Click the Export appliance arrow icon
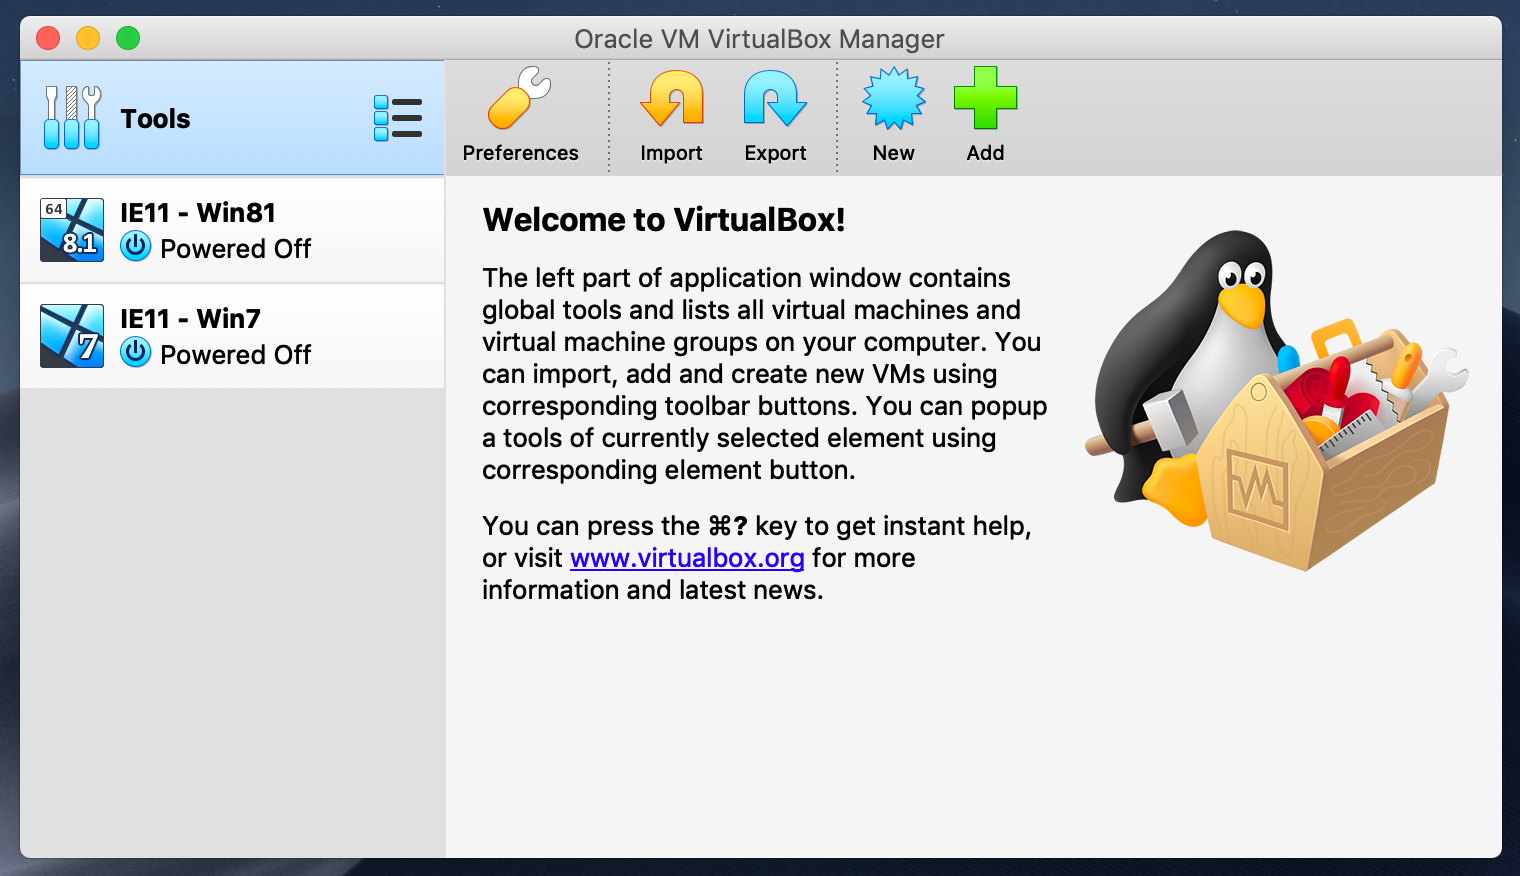1520x876 pixels. point(775,98)
